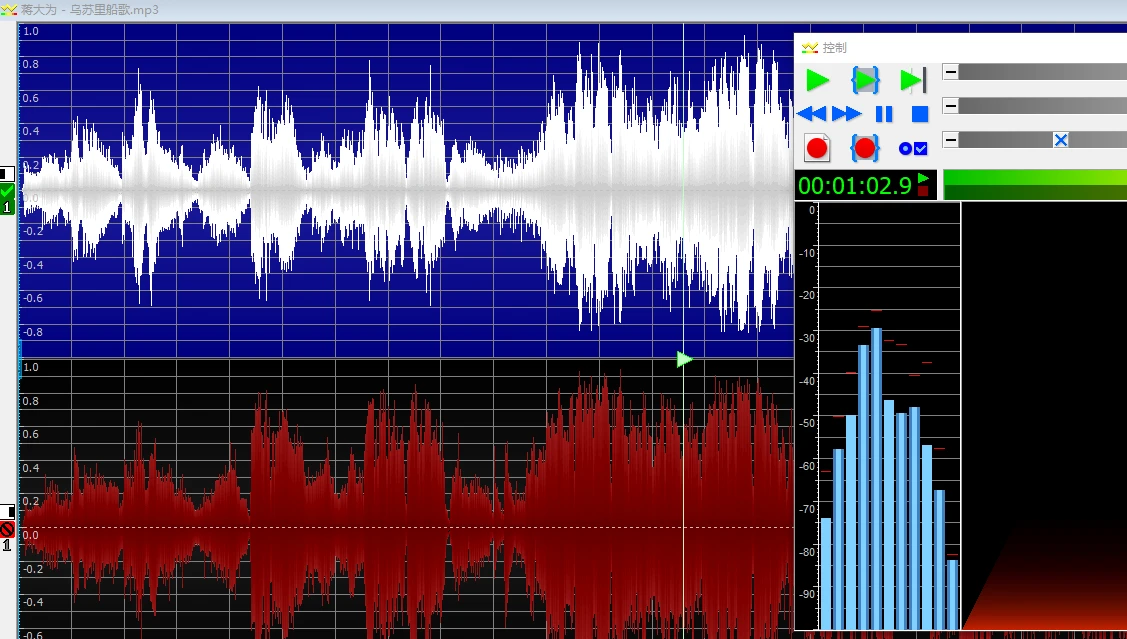Click the X handle on the bottom slider
Image resolution: width=1127 pixels, height=639 pixels.
(x=1061, y=140)
